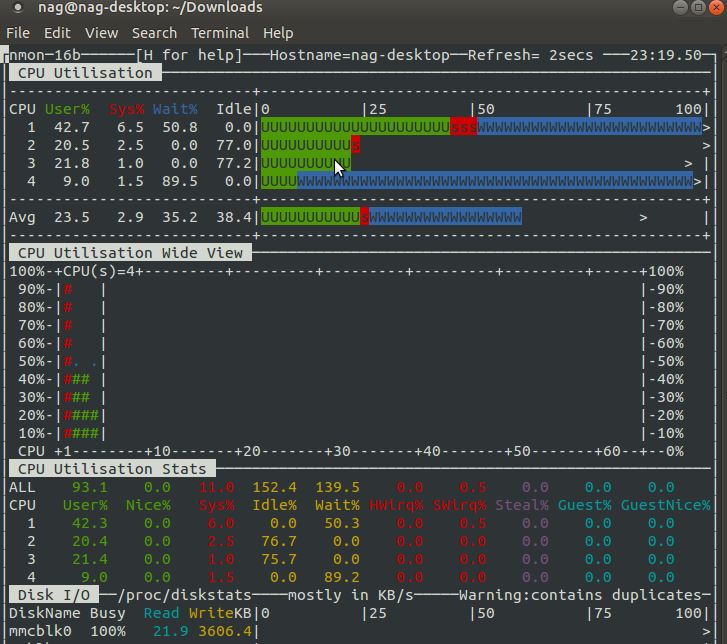Viewport: 727px width, 644px height.
Task: Click the disk write value 3606.4
Action: [x=225, y=631]
